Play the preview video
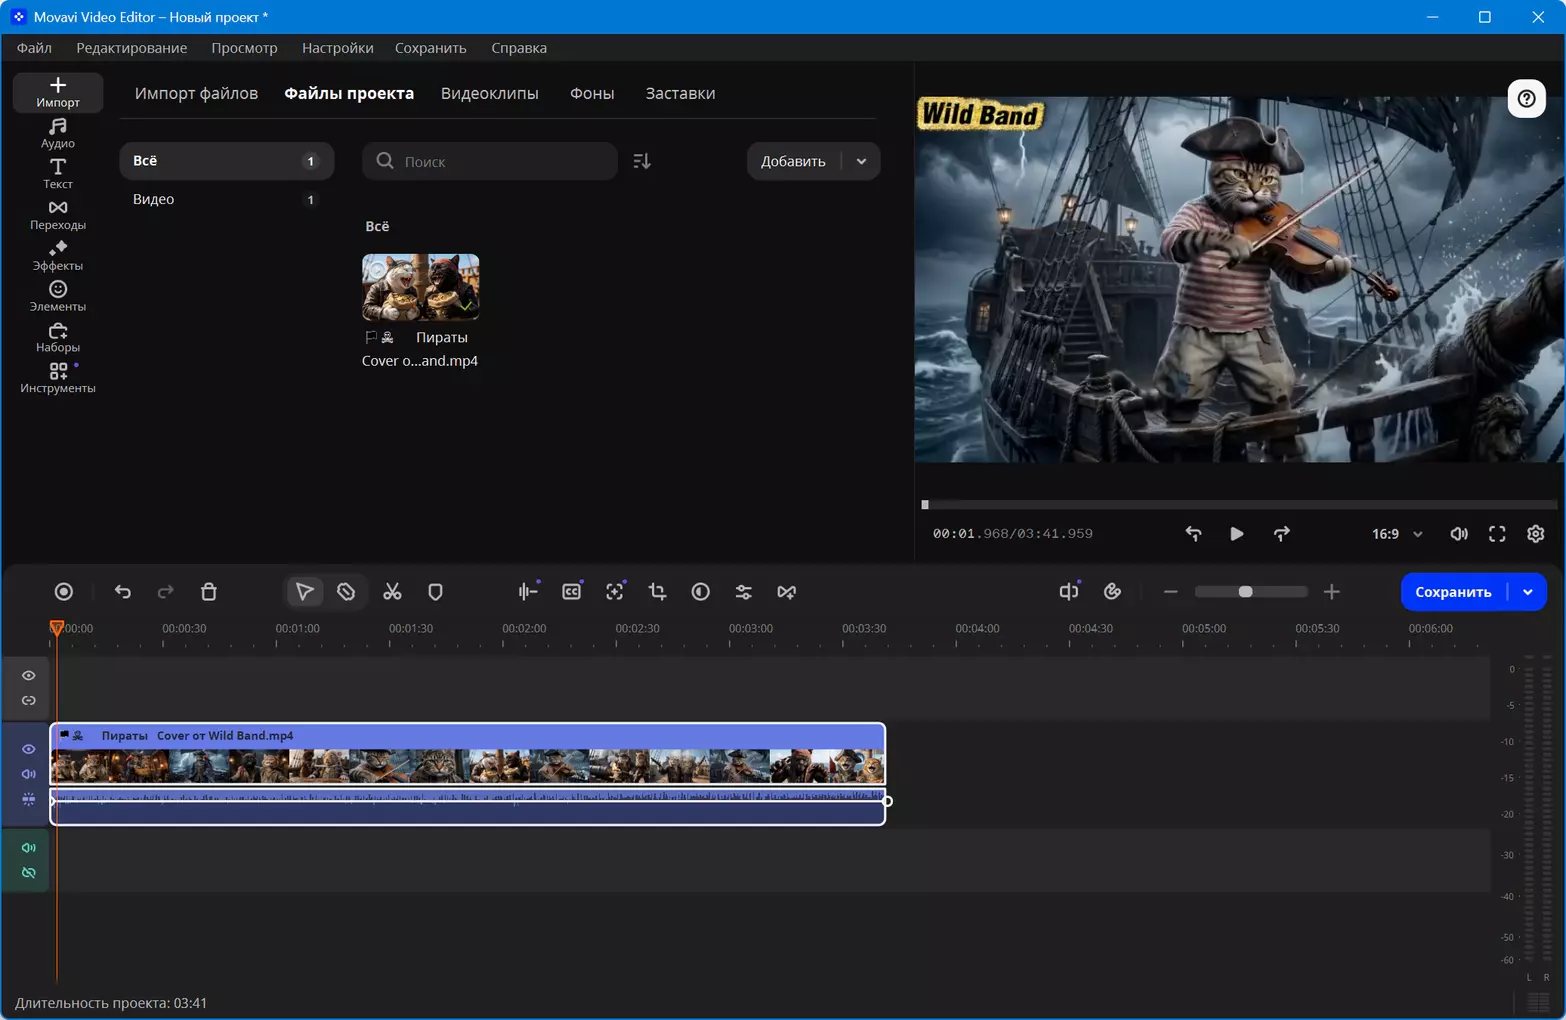 (x=1237, y=534)
